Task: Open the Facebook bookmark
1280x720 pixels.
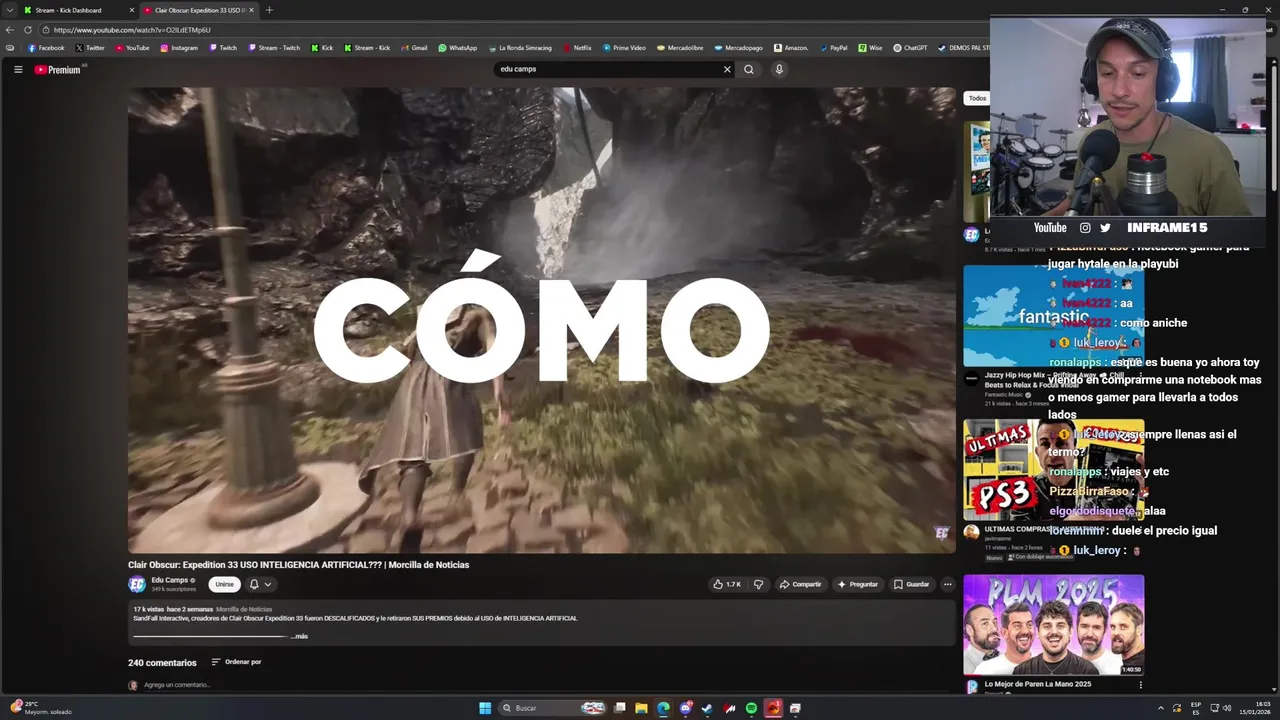Action: click(46, 48)
